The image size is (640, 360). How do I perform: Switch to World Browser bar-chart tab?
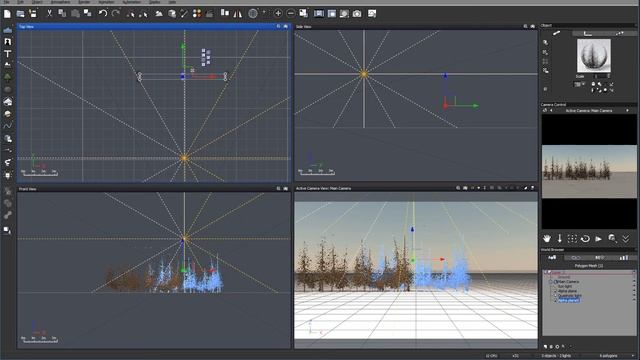[x=624, y=258]
